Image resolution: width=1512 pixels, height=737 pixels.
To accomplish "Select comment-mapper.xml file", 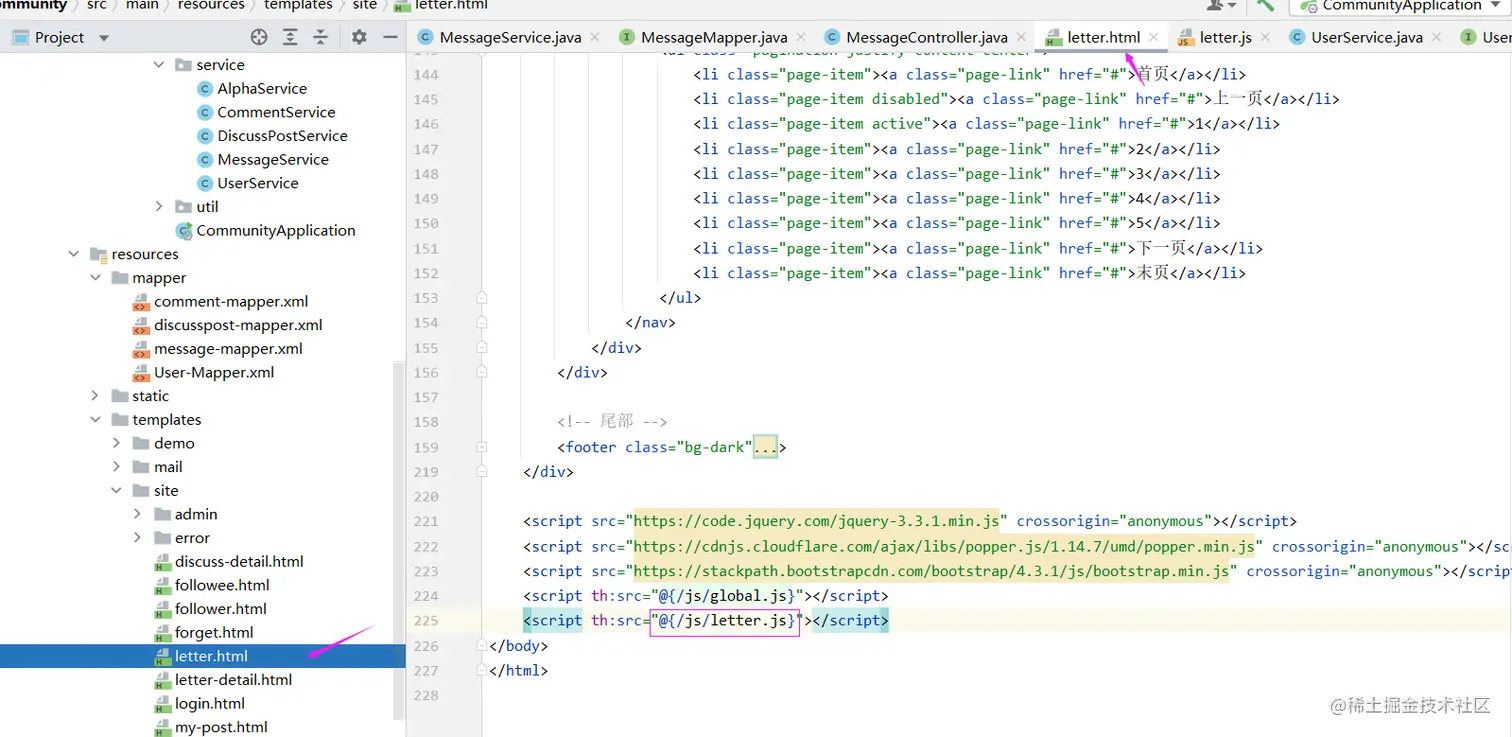I will point(231,301).
